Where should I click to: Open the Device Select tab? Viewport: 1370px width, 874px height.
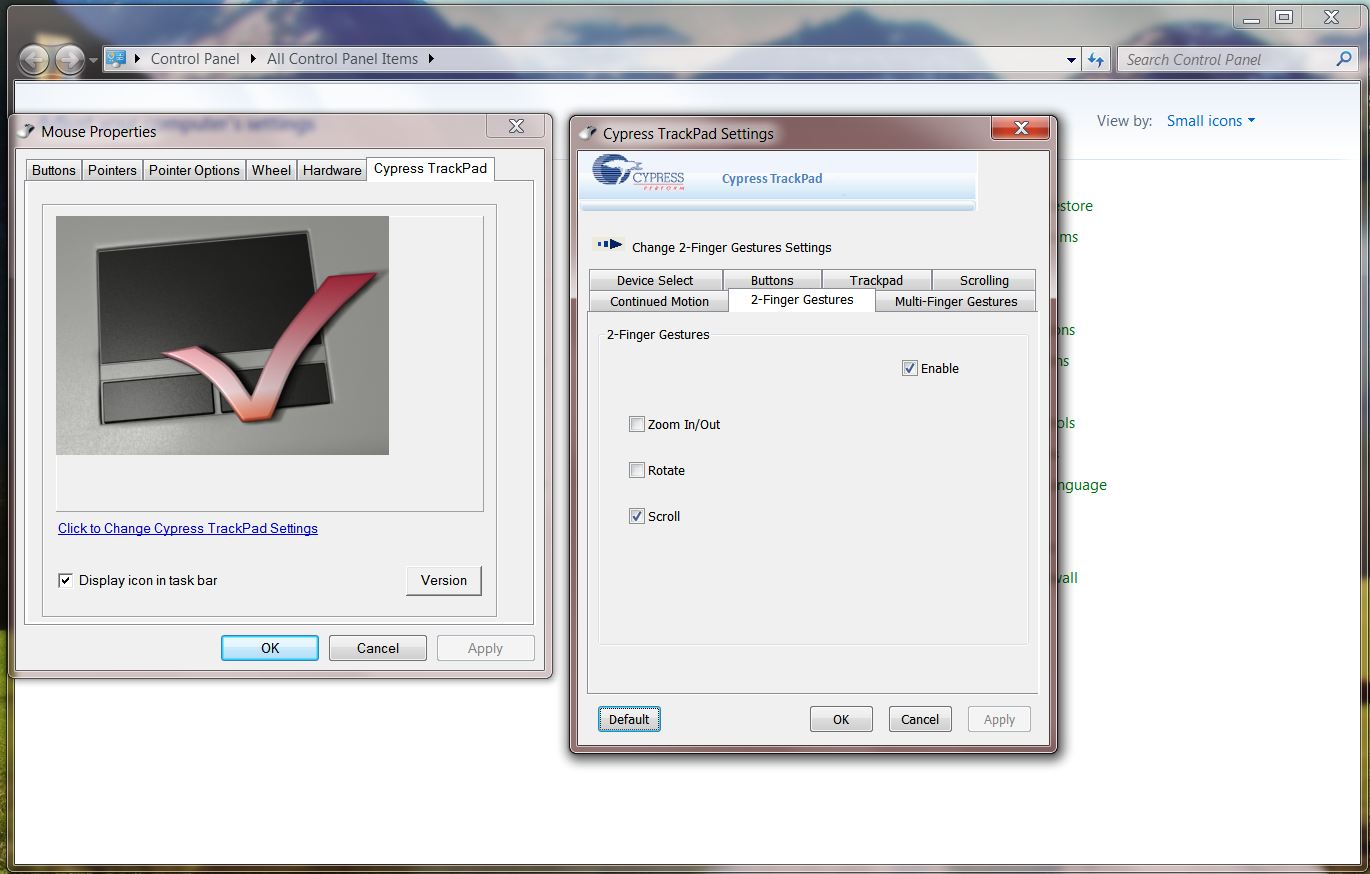[655, 280]
